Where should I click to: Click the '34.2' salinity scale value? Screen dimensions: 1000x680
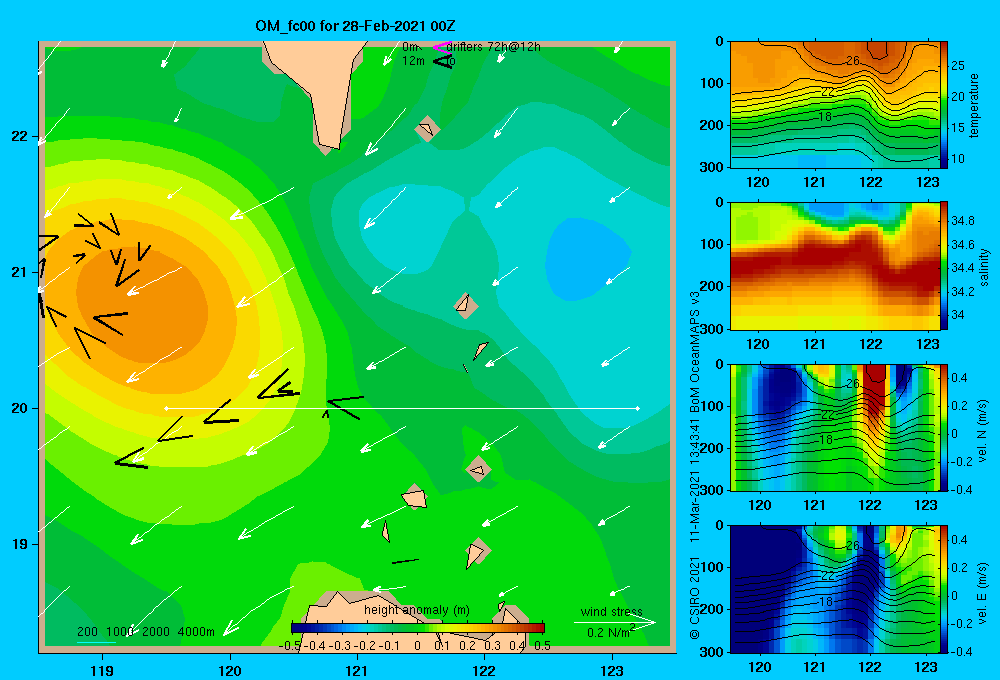point(962,292)
